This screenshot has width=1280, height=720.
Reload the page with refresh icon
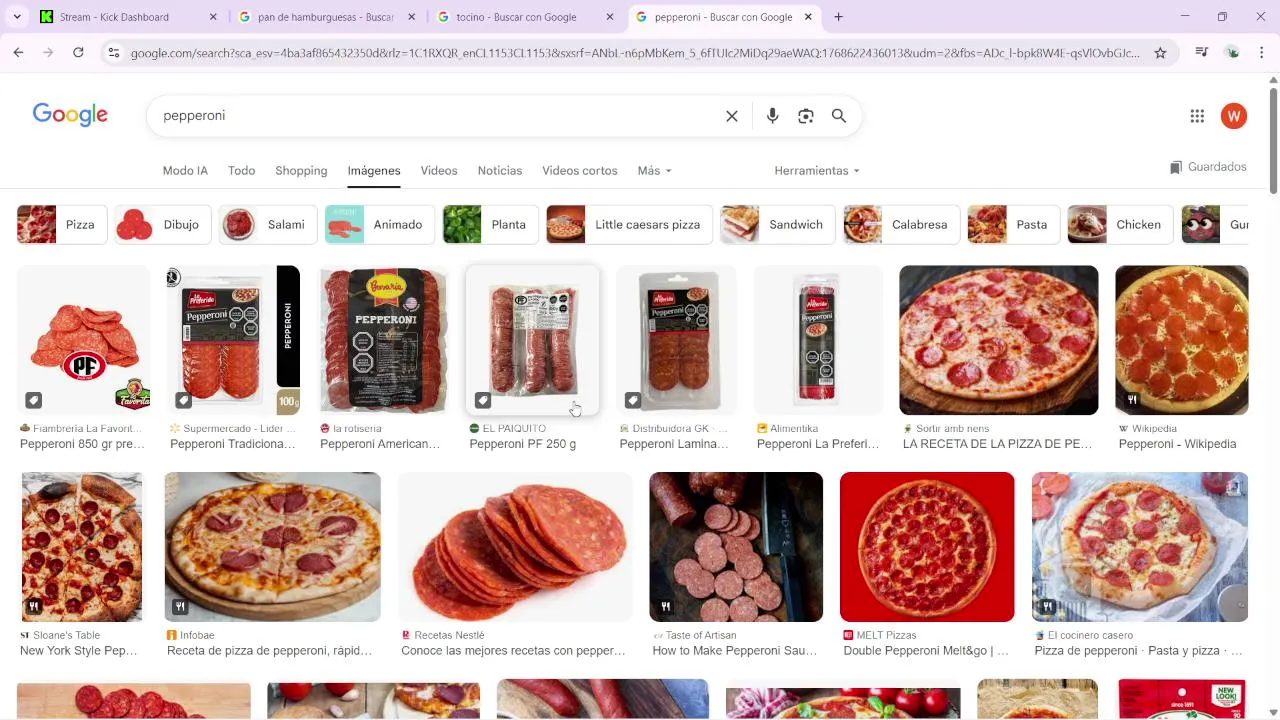pyautogui.click(x=78, y=53)
